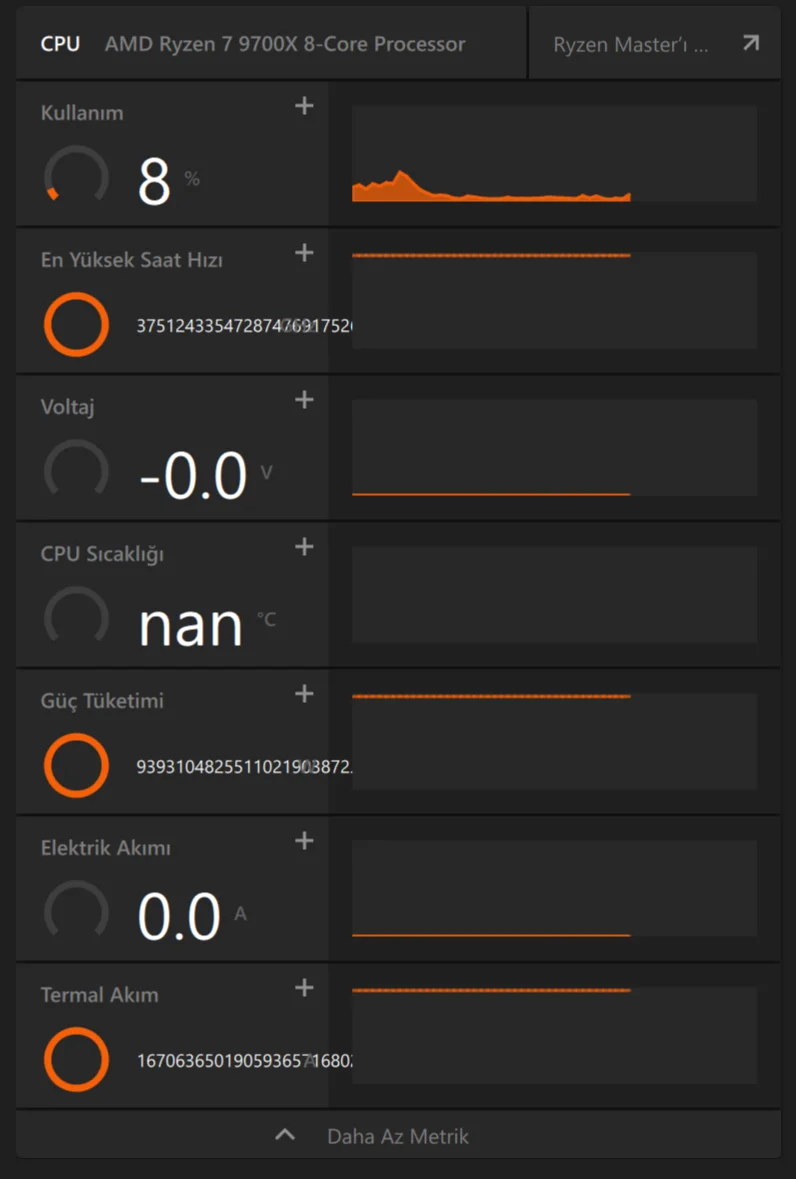The height and width of the screenshot is (1179, 796).
Task: Click the orange En Yüksek Saat Hızı gauge ring
Action: tap(76, 324)
